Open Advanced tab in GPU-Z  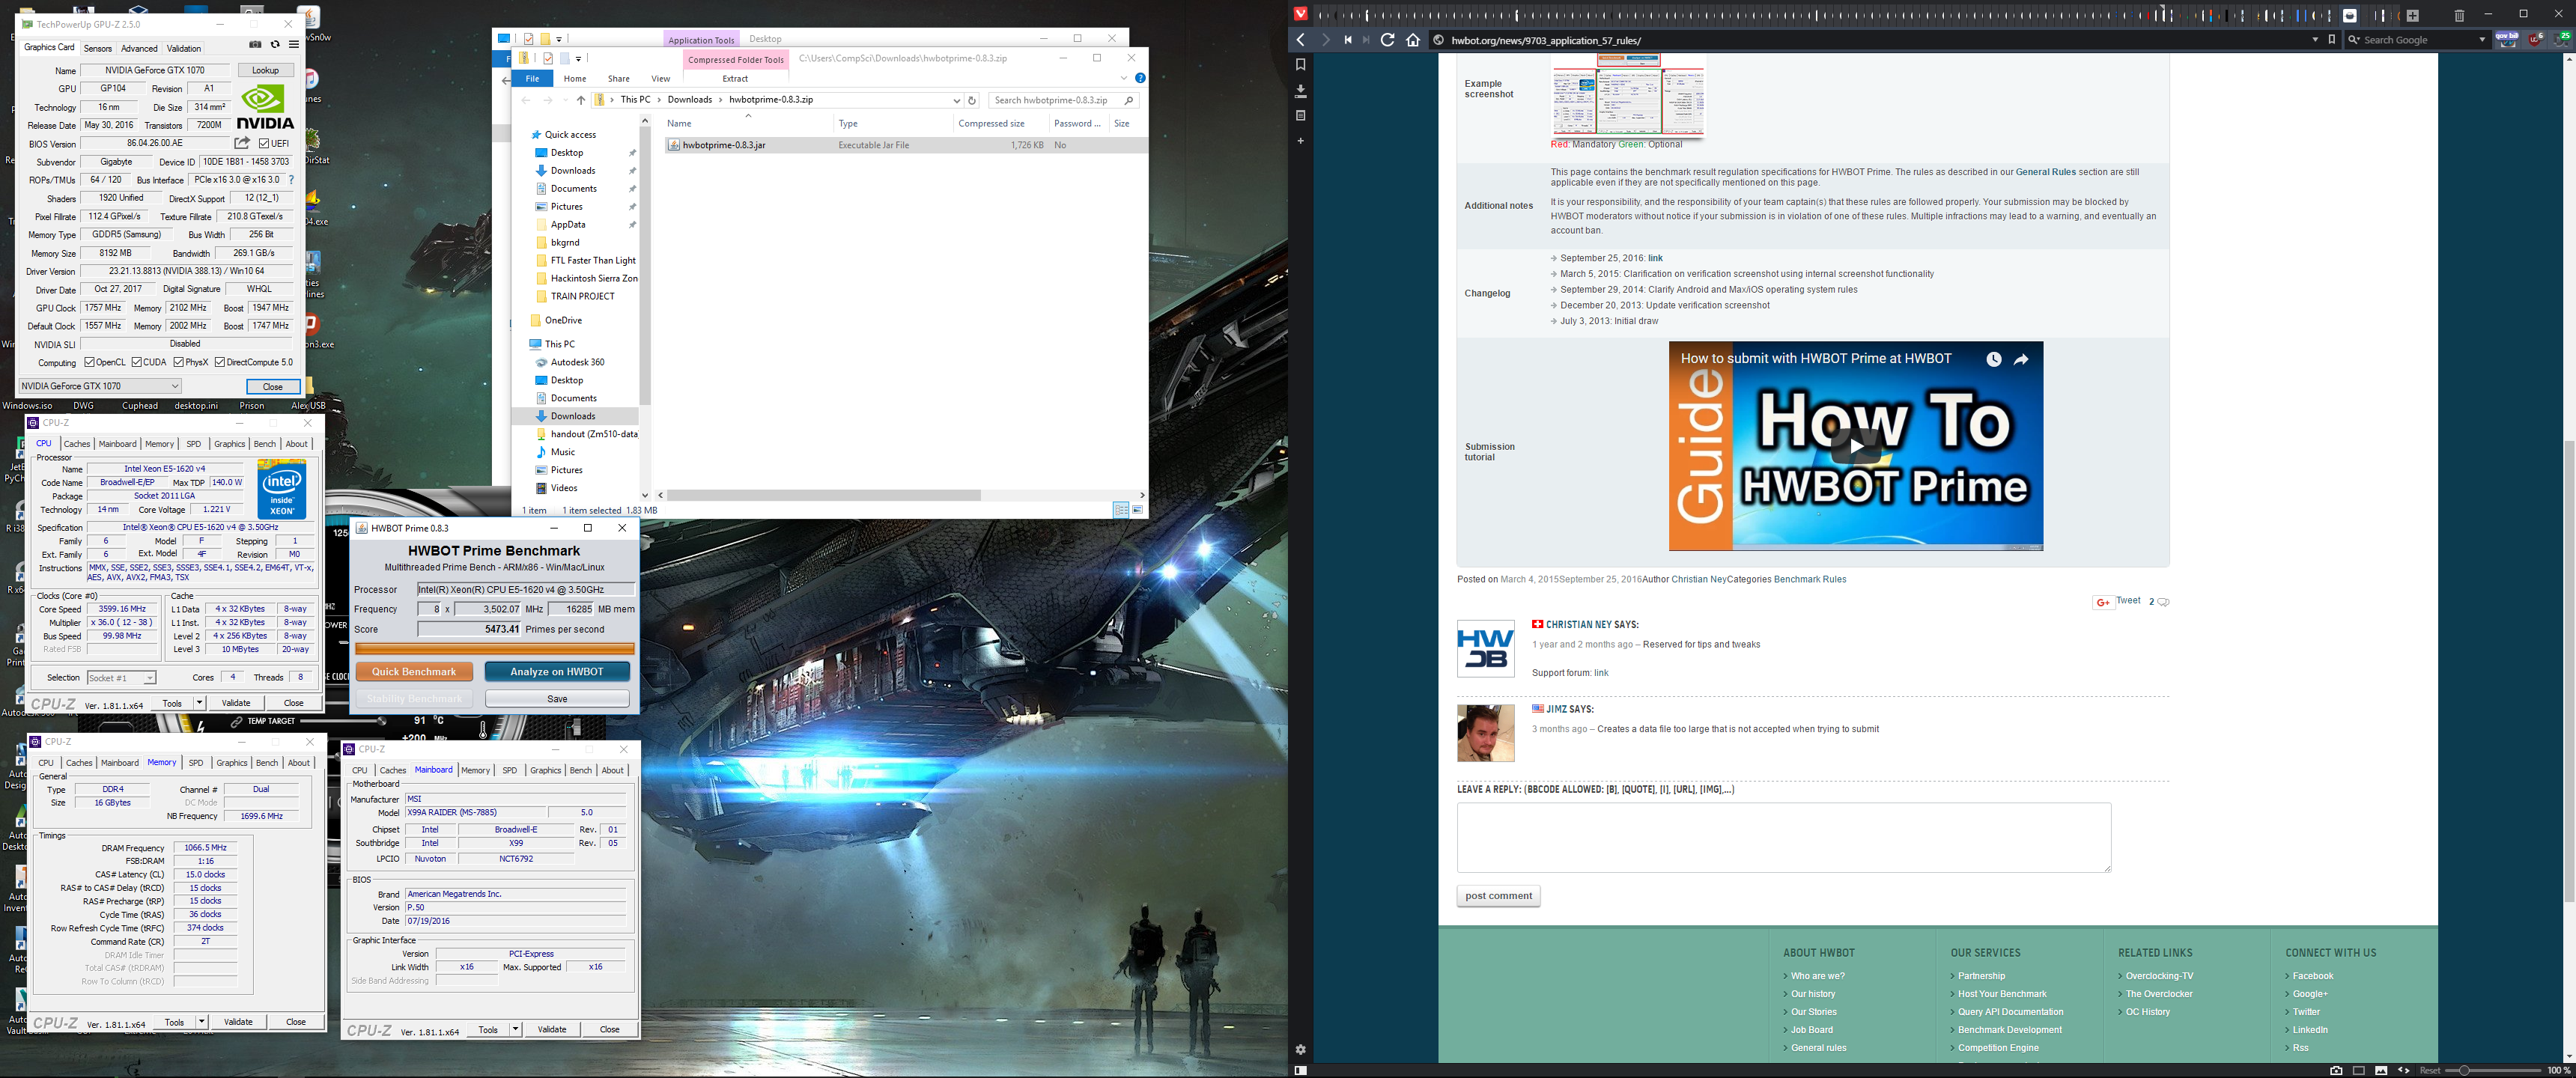[x=139, y=48]
